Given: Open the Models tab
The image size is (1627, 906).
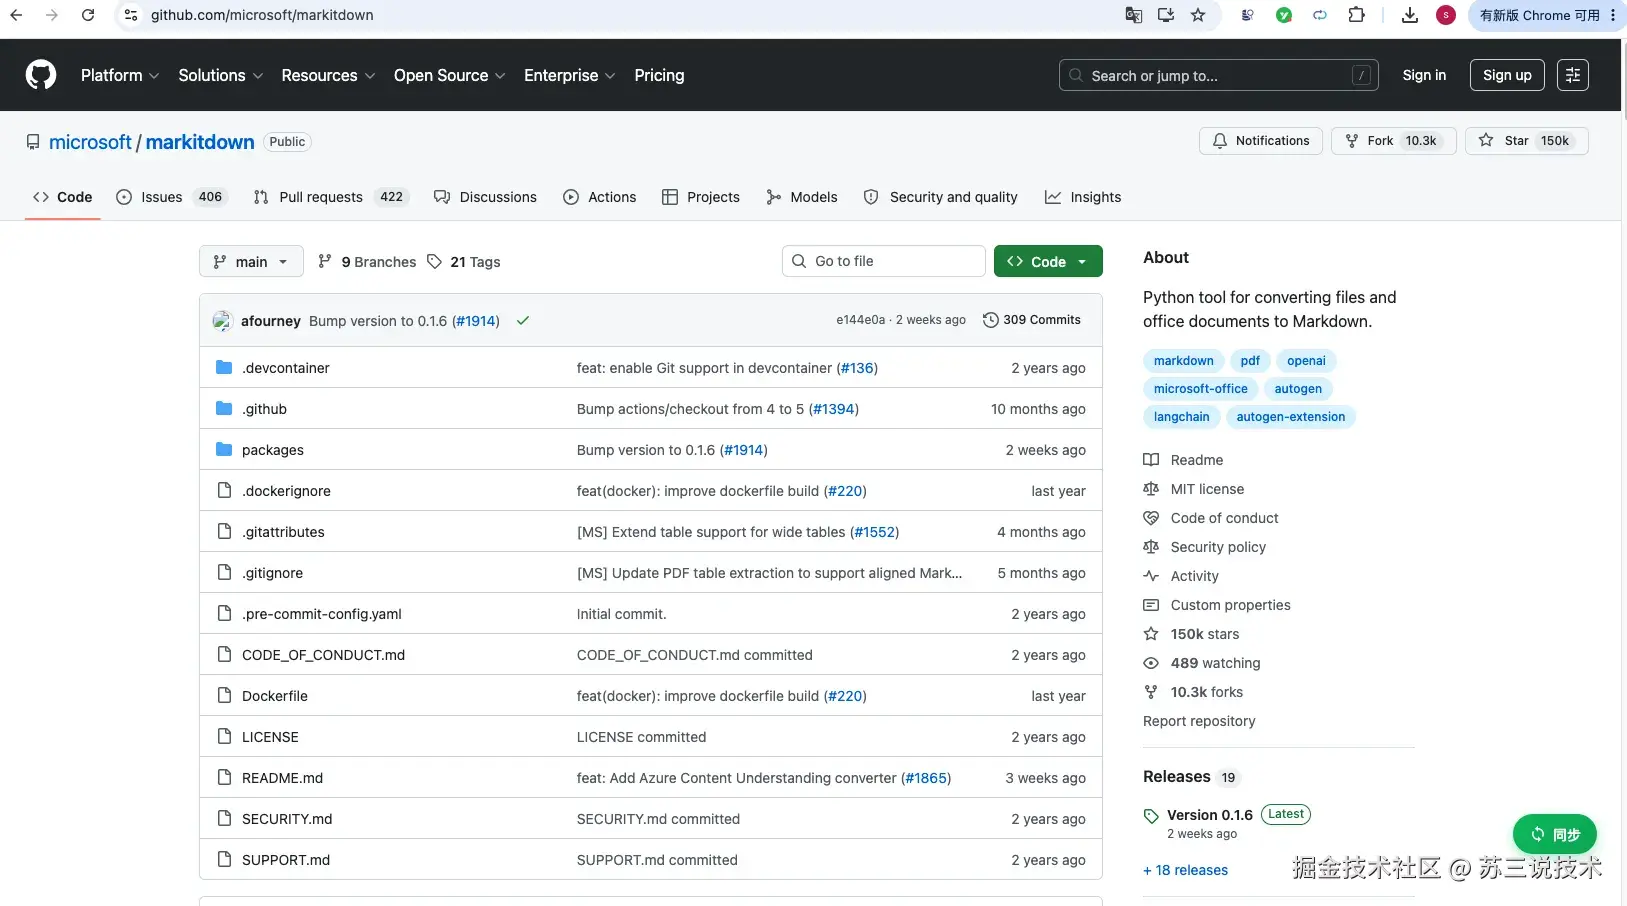Looking at the screenshot, I should pyautogui.click(x=802, y=197).
